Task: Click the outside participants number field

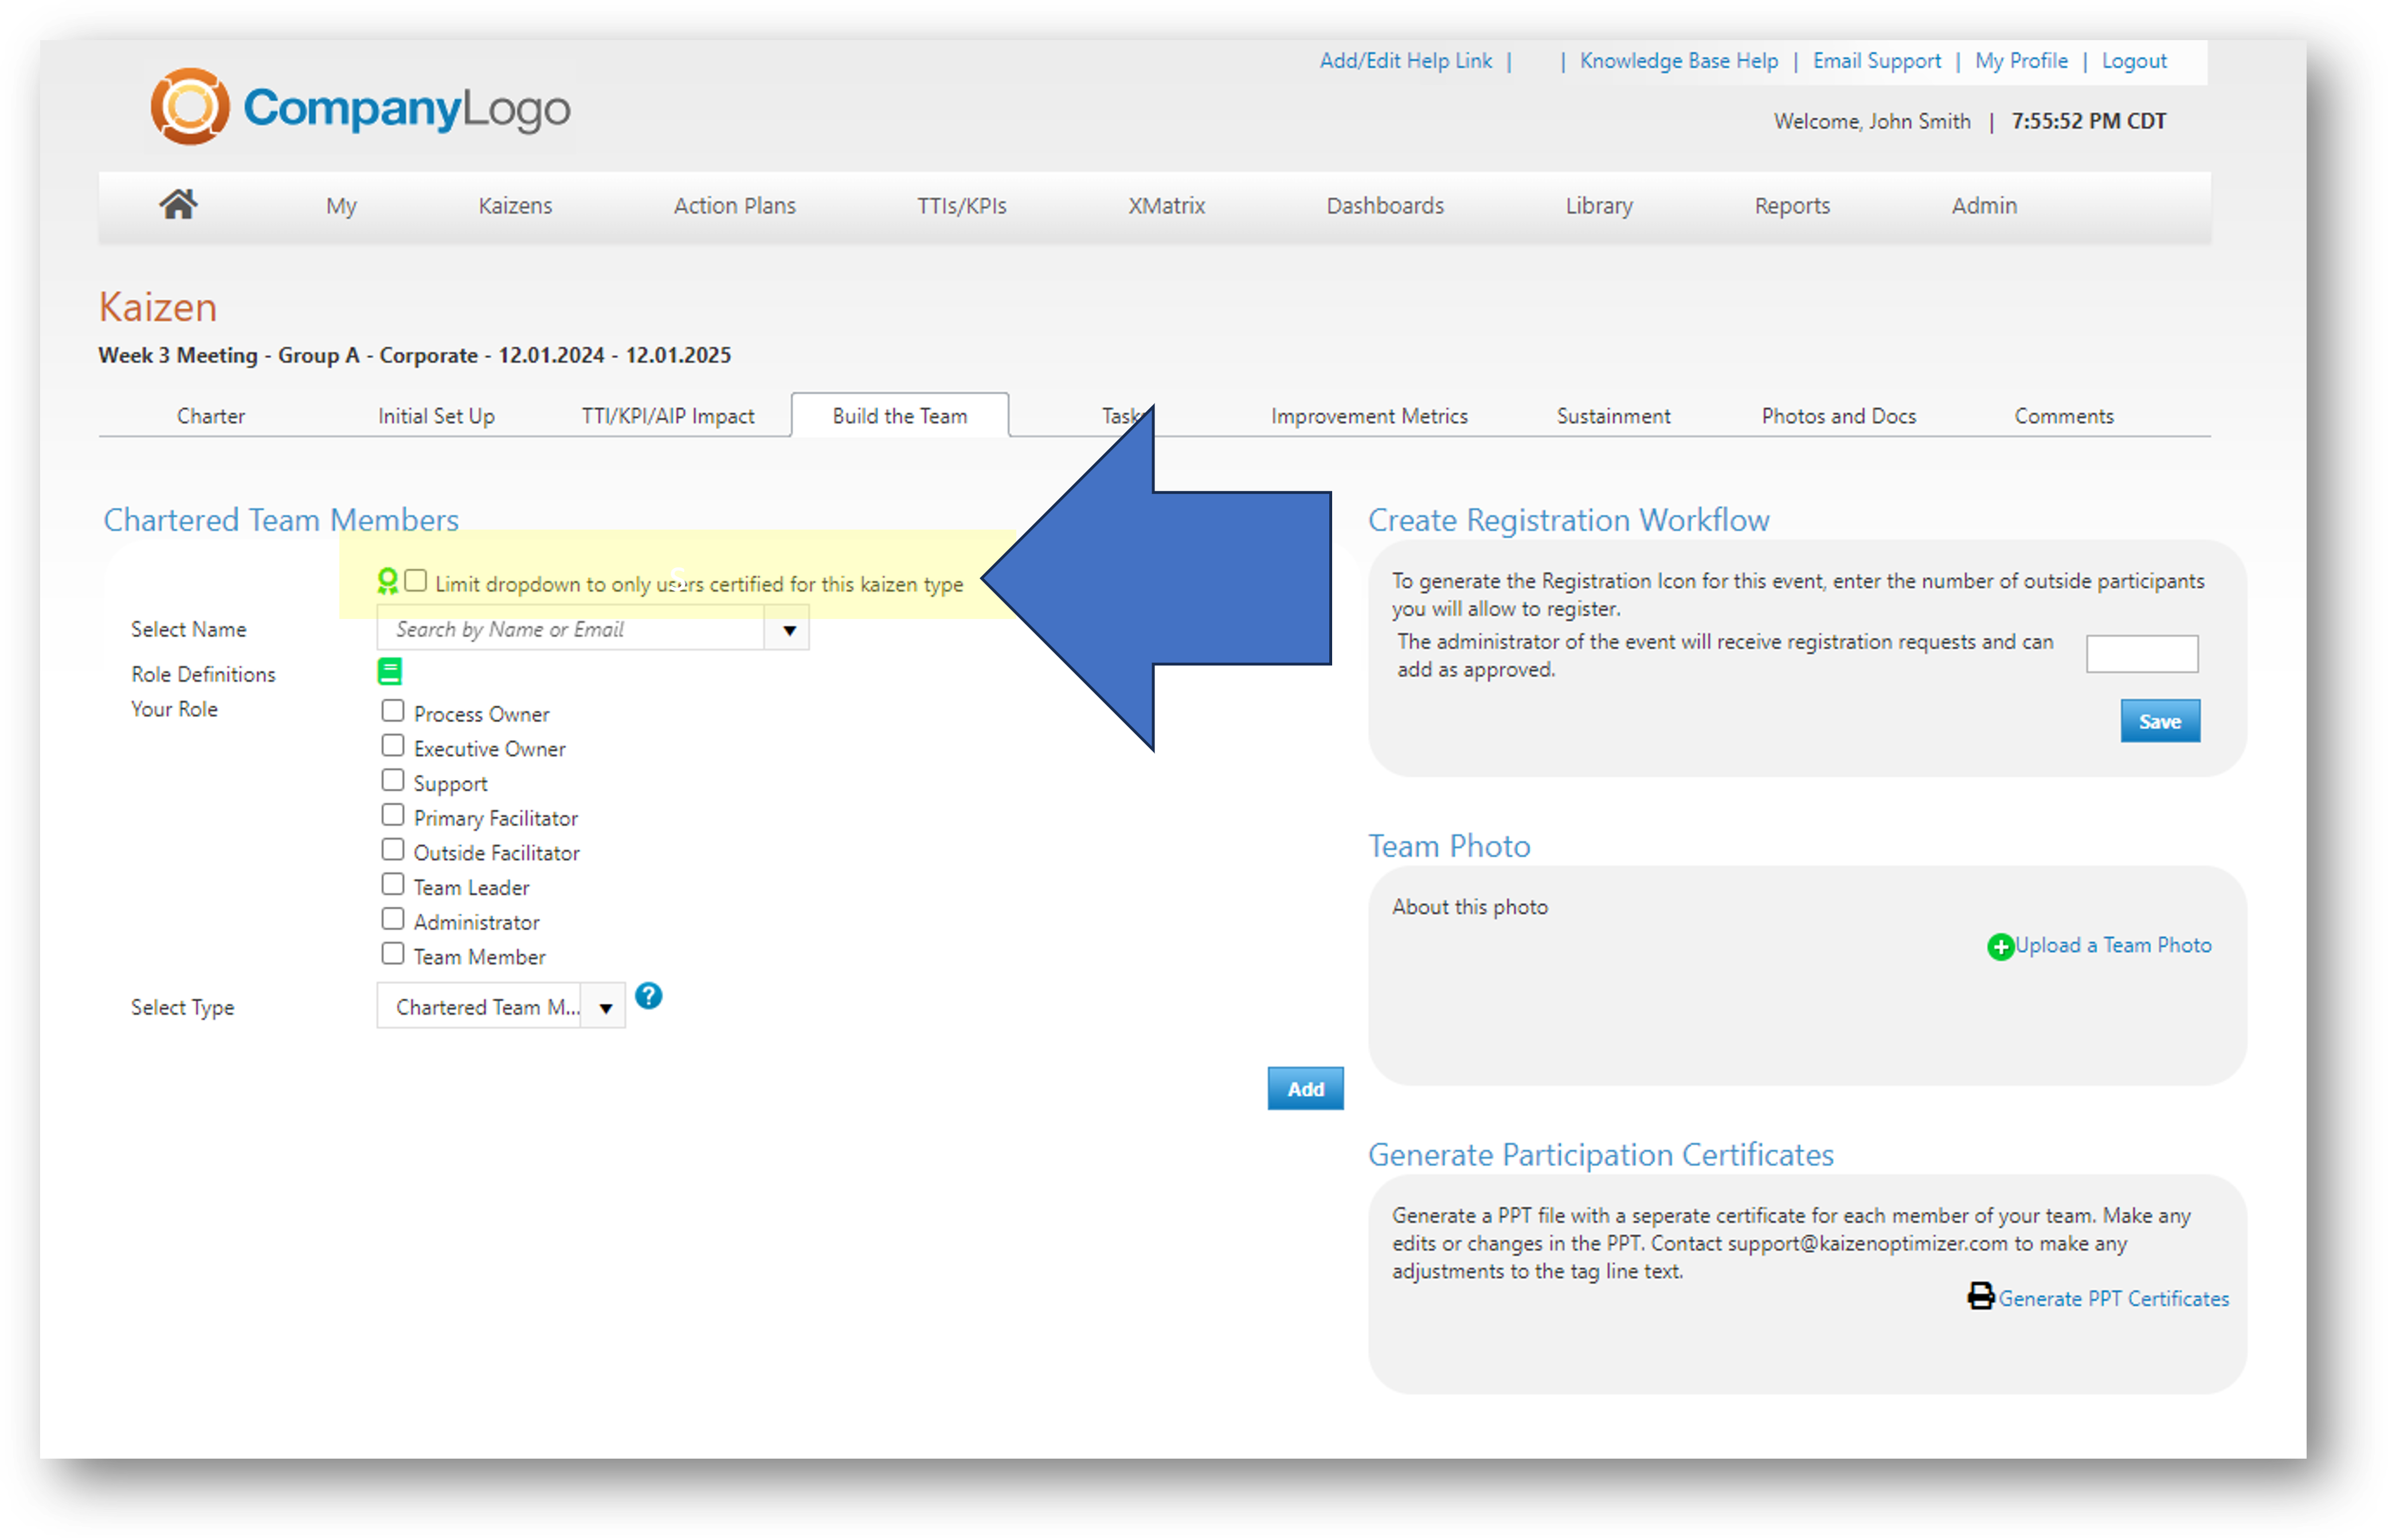Action: click(2141, 654)
